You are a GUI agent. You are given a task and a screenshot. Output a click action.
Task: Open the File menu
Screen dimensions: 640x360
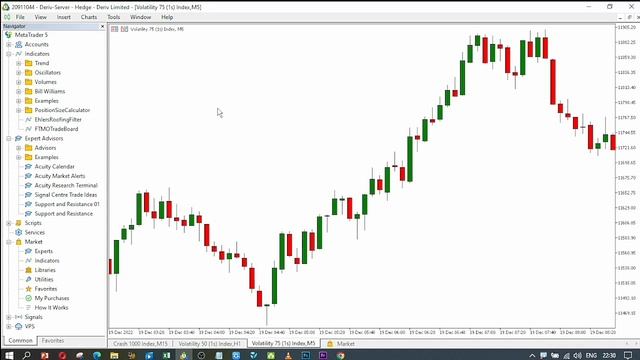click(x=20, y=17)
